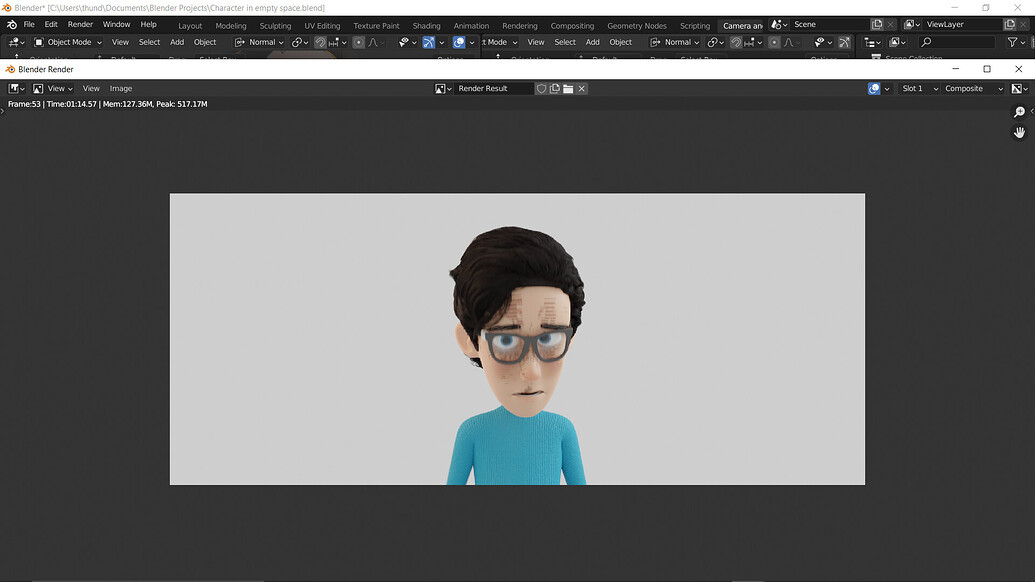The width and height of the screenshot is (1035, 582).
Task: Open the Image menu in Blender Render
Action: 121,88
